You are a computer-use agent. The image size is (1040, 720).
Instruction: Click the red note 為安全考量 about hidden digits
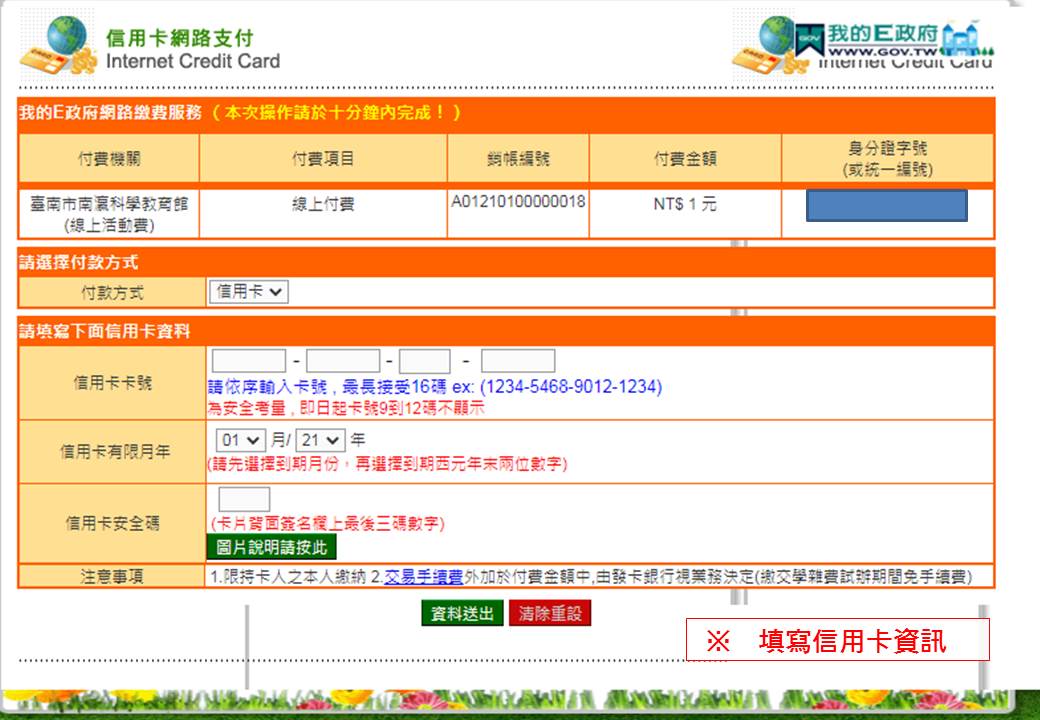point(346,408)
